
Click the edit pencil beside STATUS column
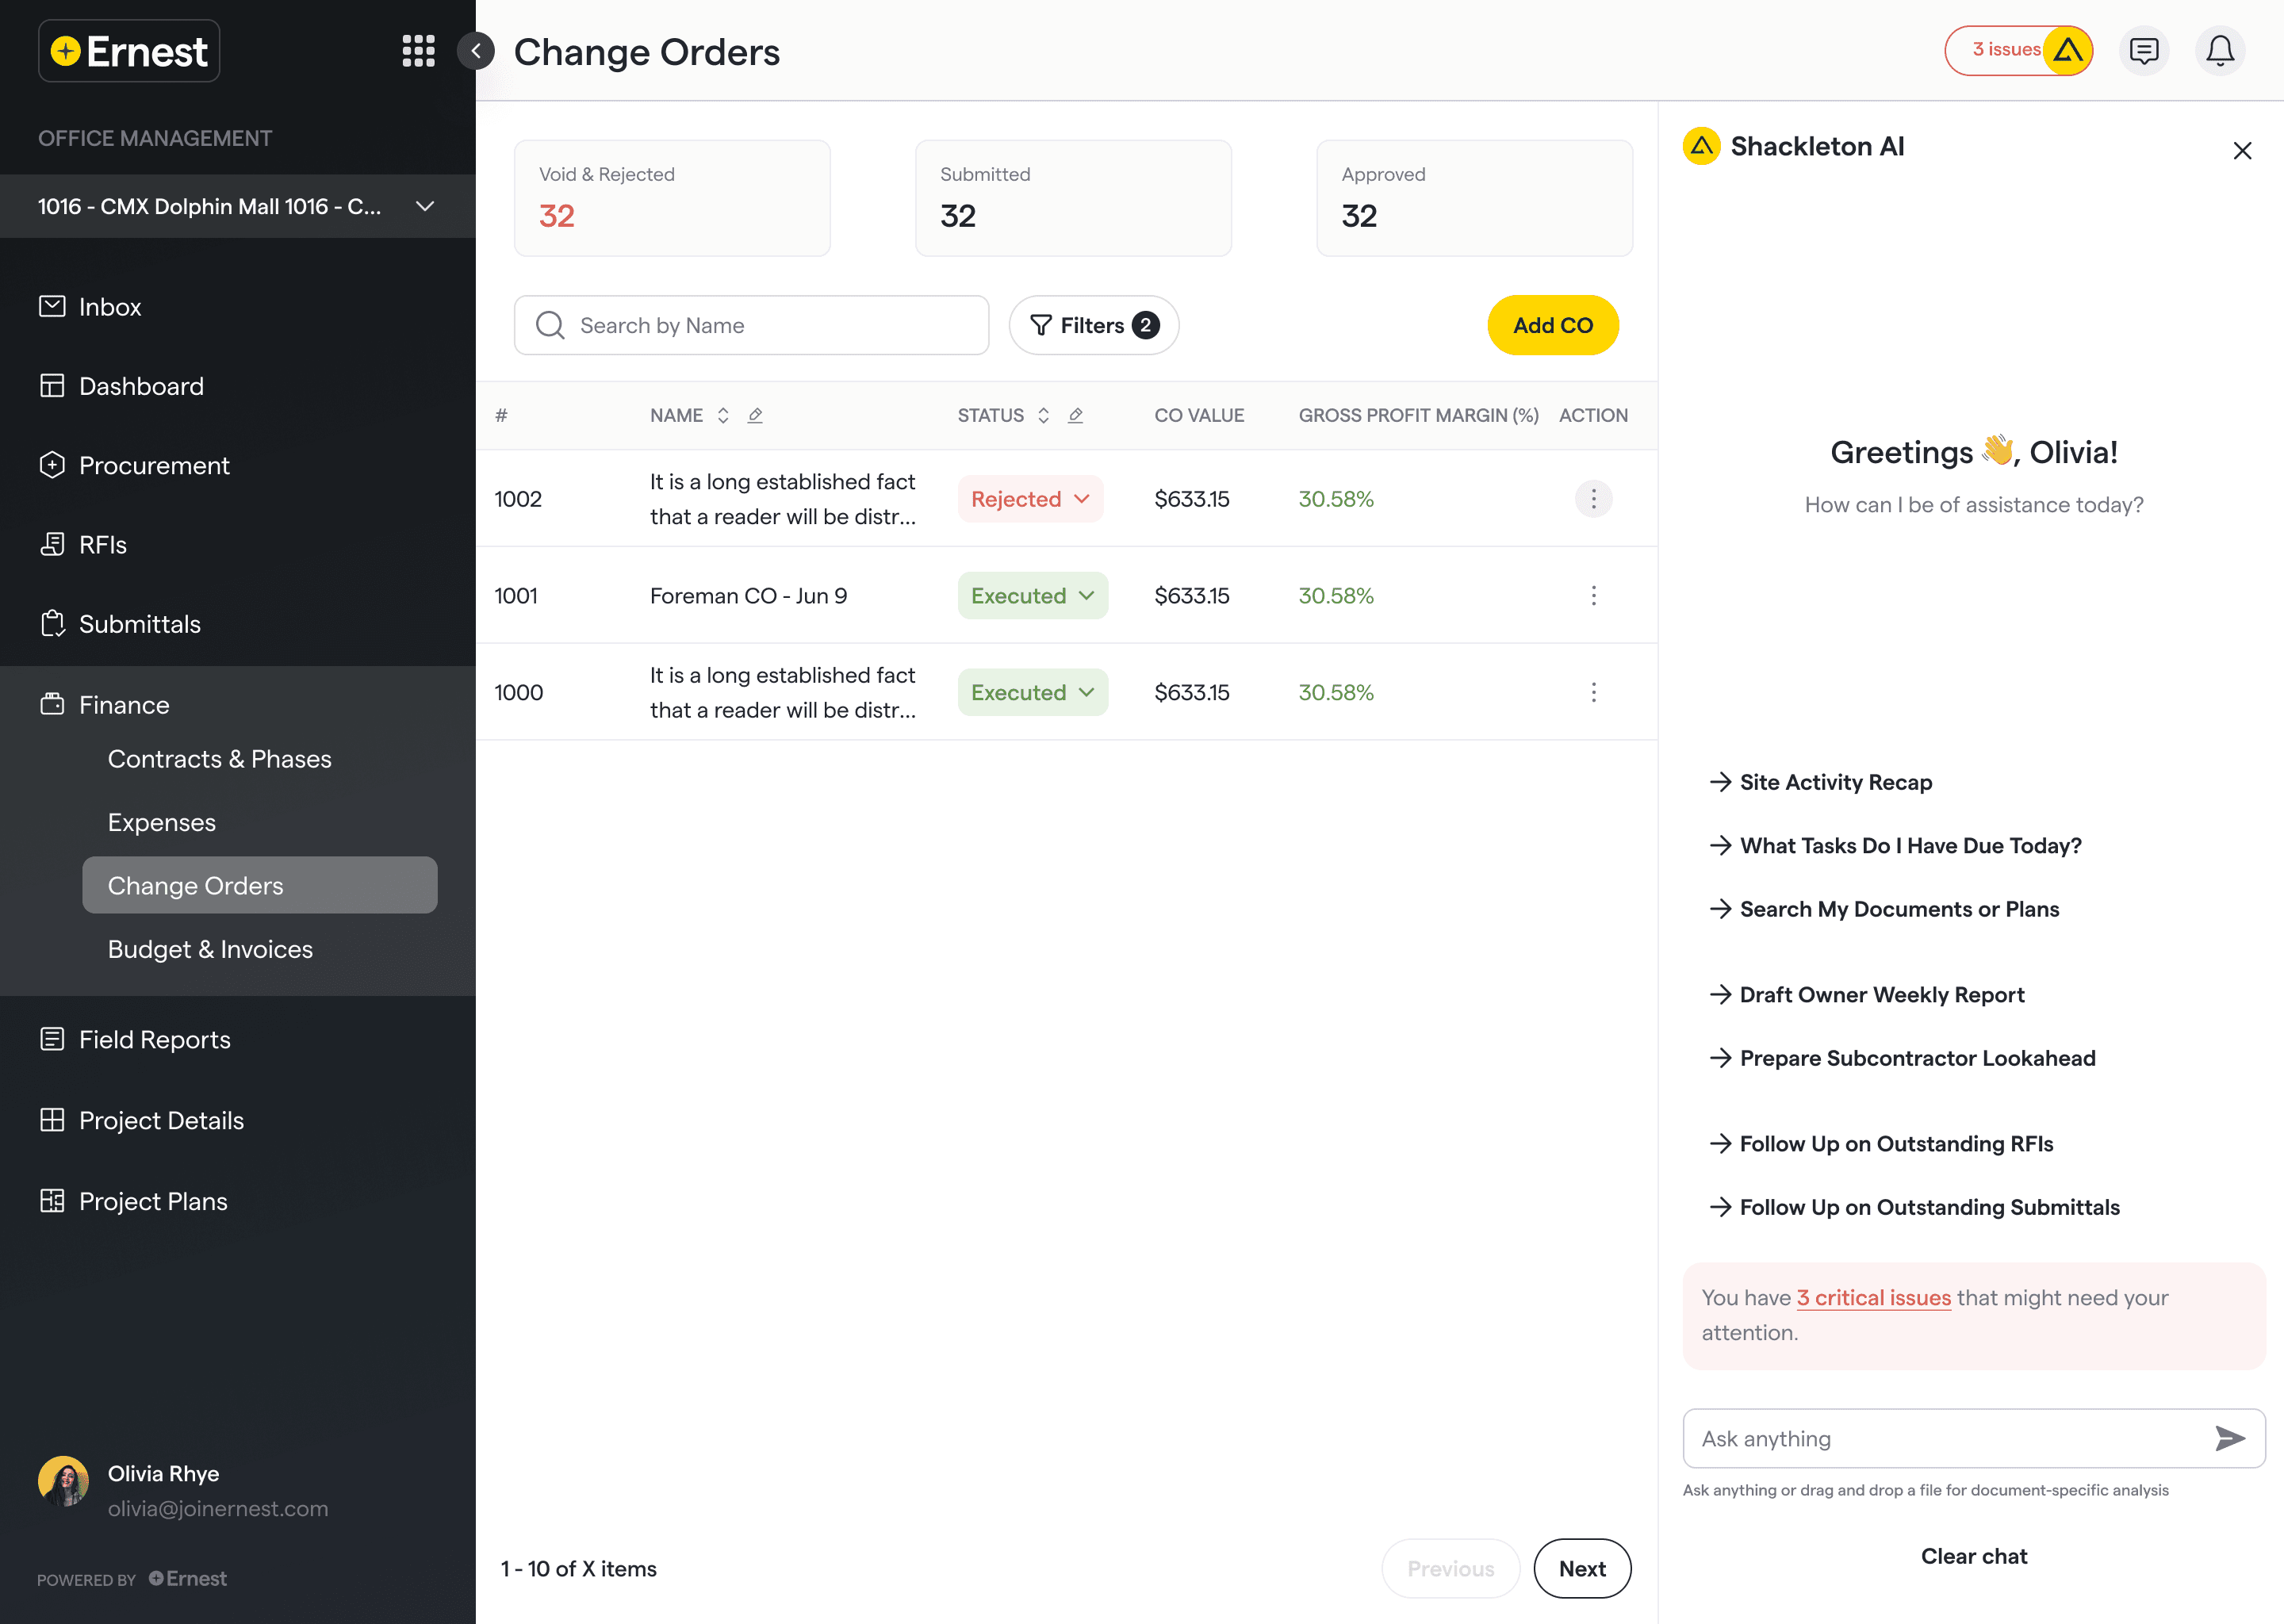click(1075, 415)
